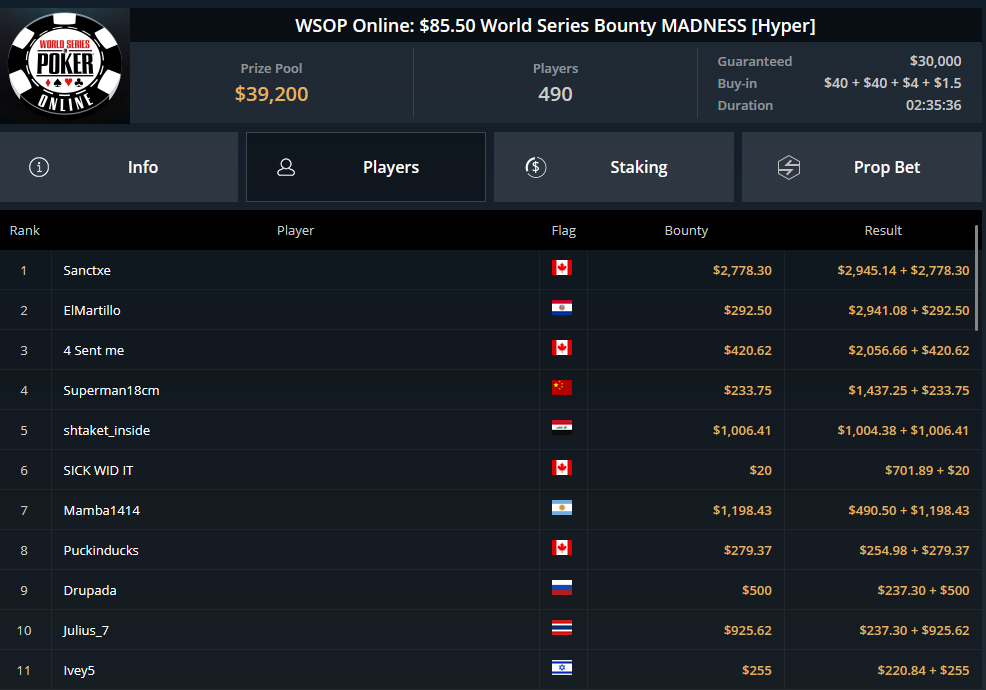The width and height of the screenshot is (986, 690).
Task: Click the Rank column header
Action: (x=25, y=231)
